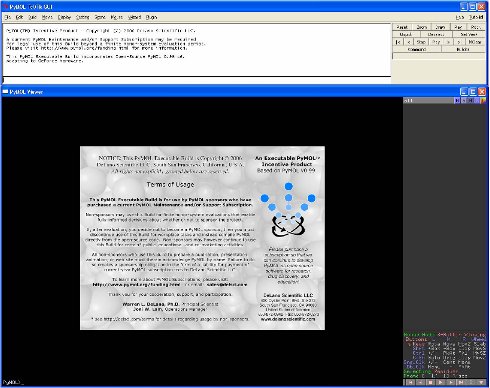This screenshot has width=490, height=388.
Task: Open the Build menu
Action: (32, 17)
